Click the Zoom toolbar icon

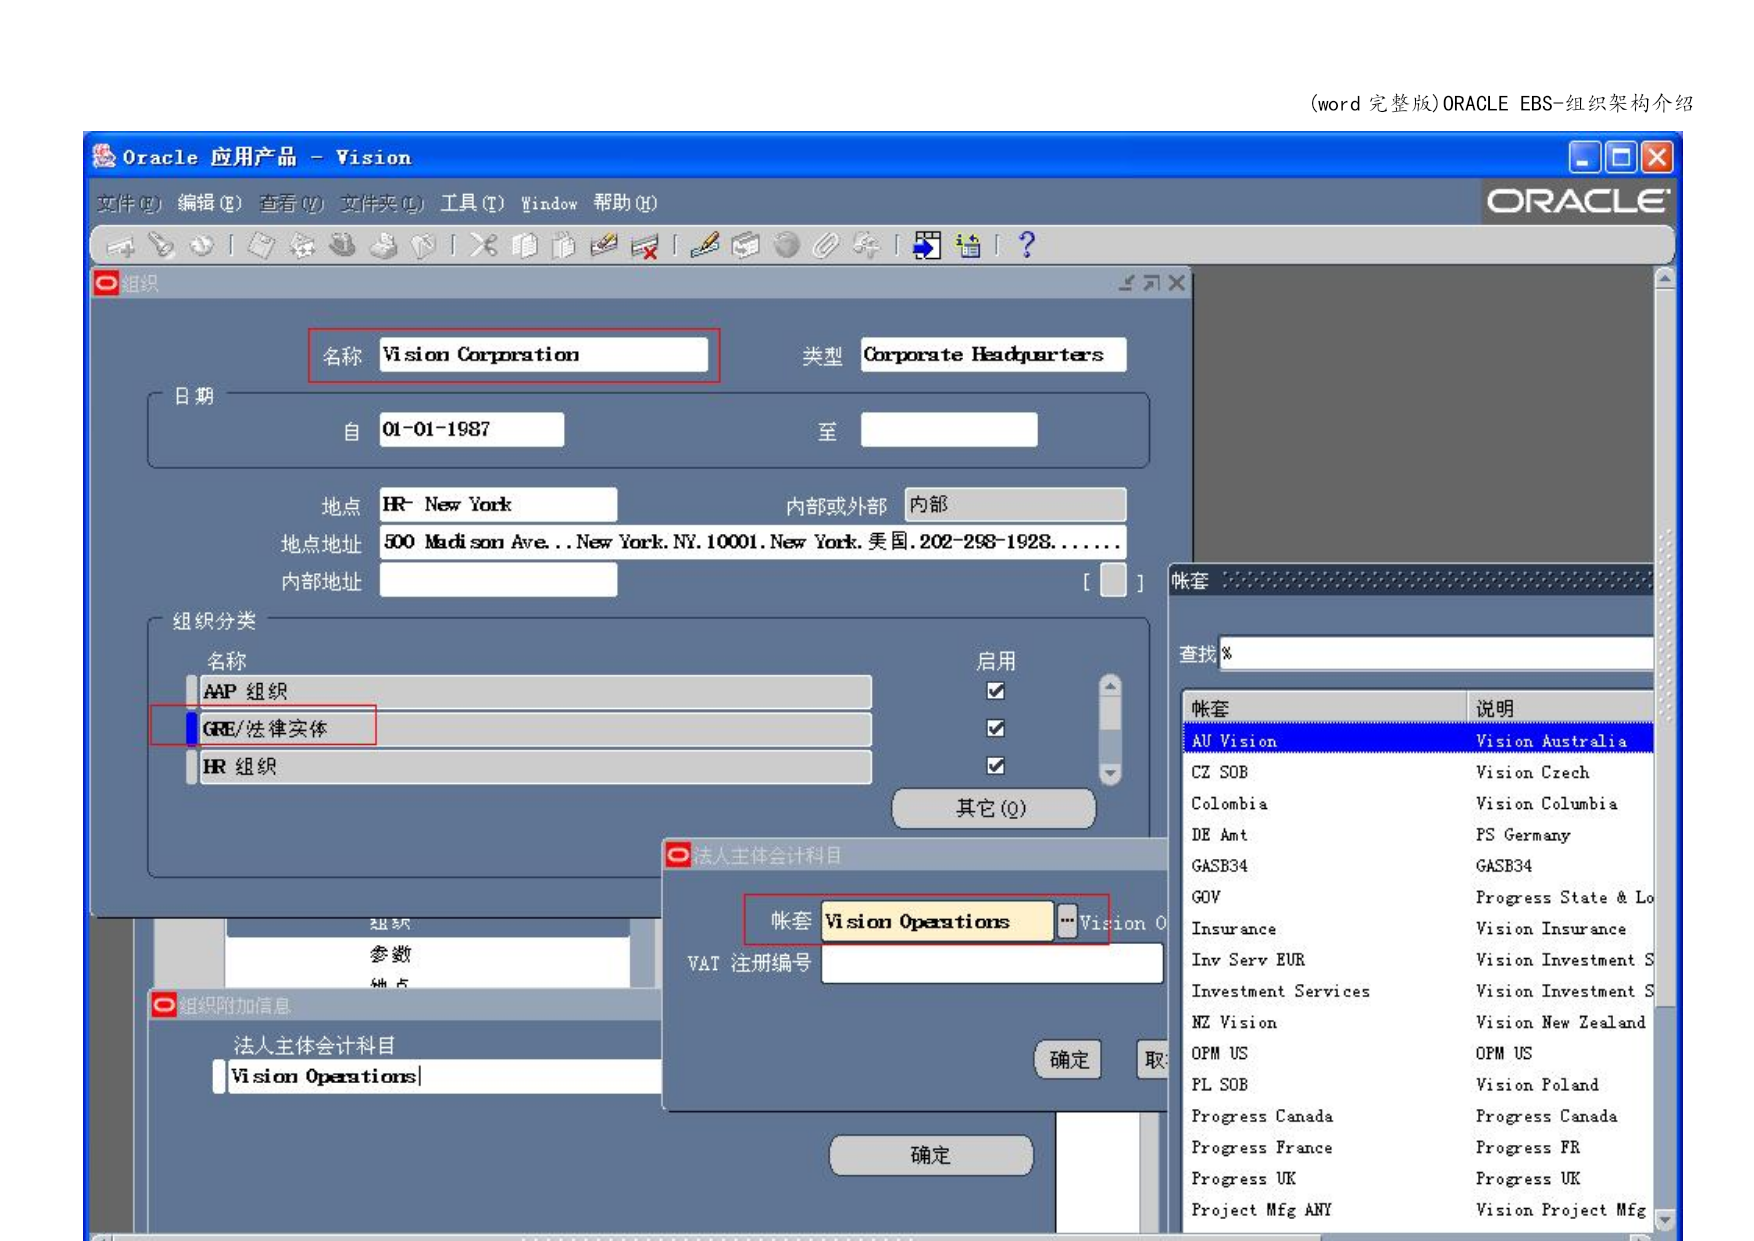pyautogui.click(x=746, y=245)
